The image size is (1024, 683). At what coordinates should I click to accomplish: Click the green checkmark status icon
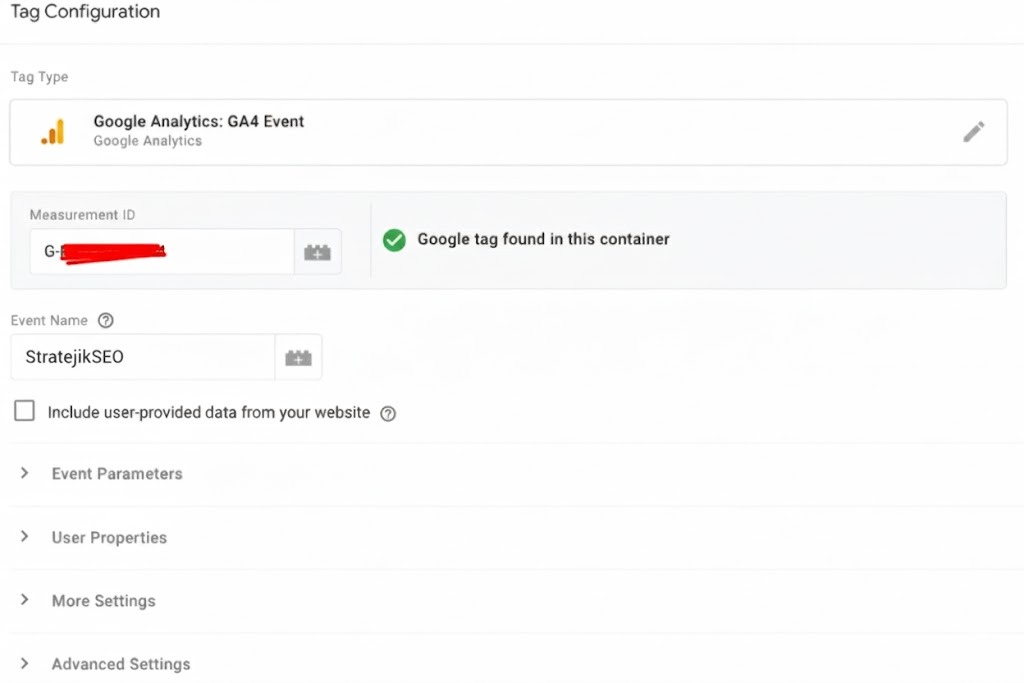point(393,240)
